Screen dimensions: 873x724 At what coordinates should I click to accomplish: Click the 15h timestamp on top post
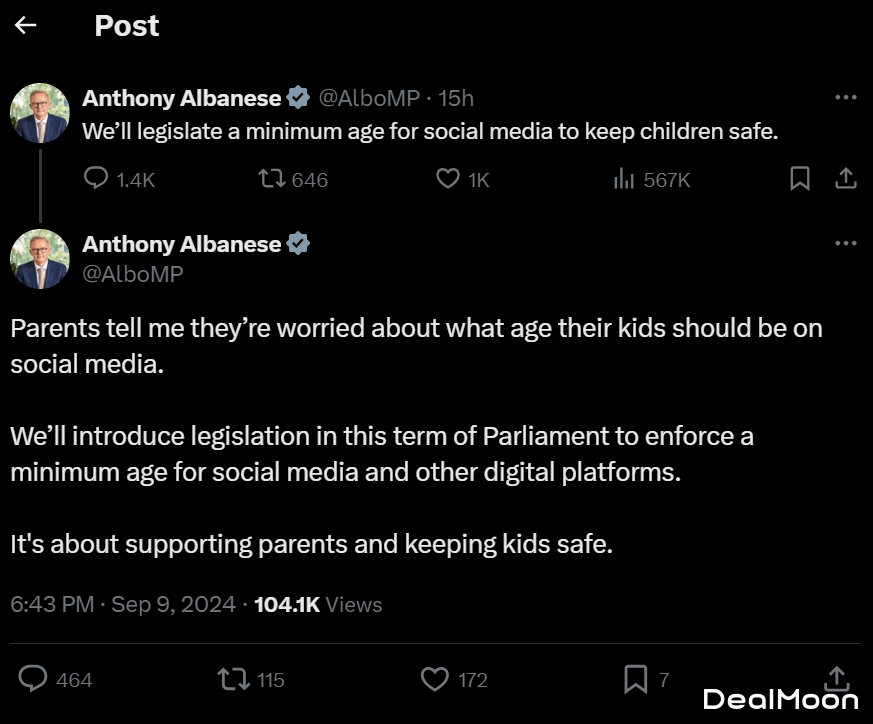456,98
